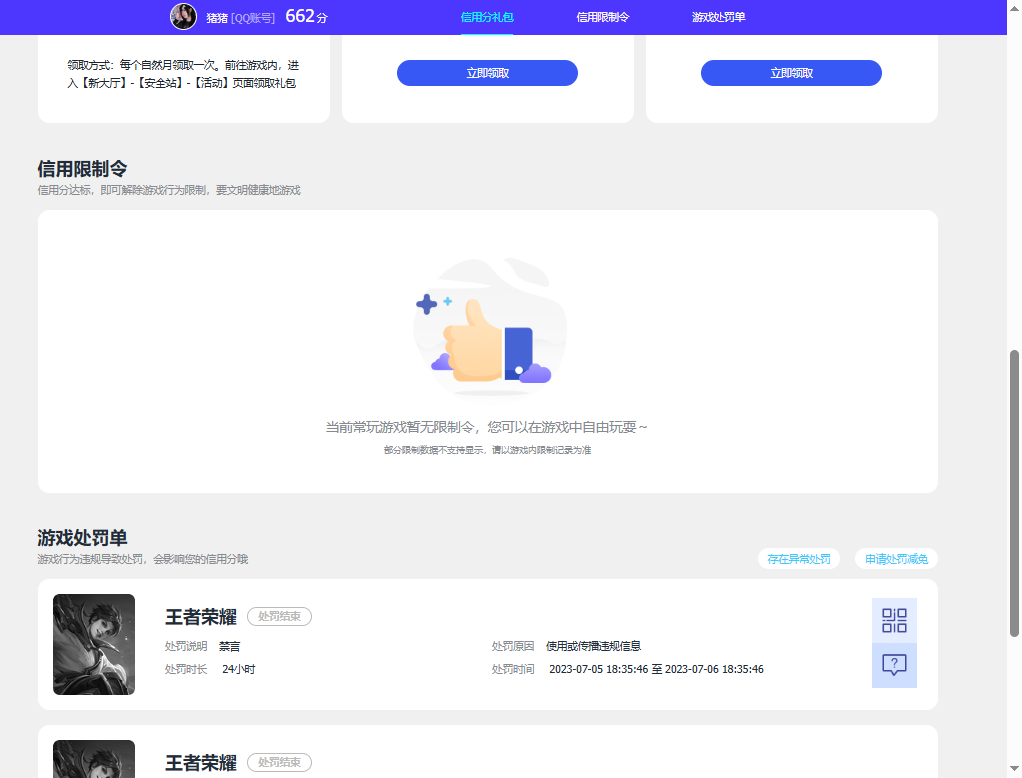The image size is (1022, 778).
Task: Click 使用或传播违规信息 reason text
Action: [x=593, y=646]
